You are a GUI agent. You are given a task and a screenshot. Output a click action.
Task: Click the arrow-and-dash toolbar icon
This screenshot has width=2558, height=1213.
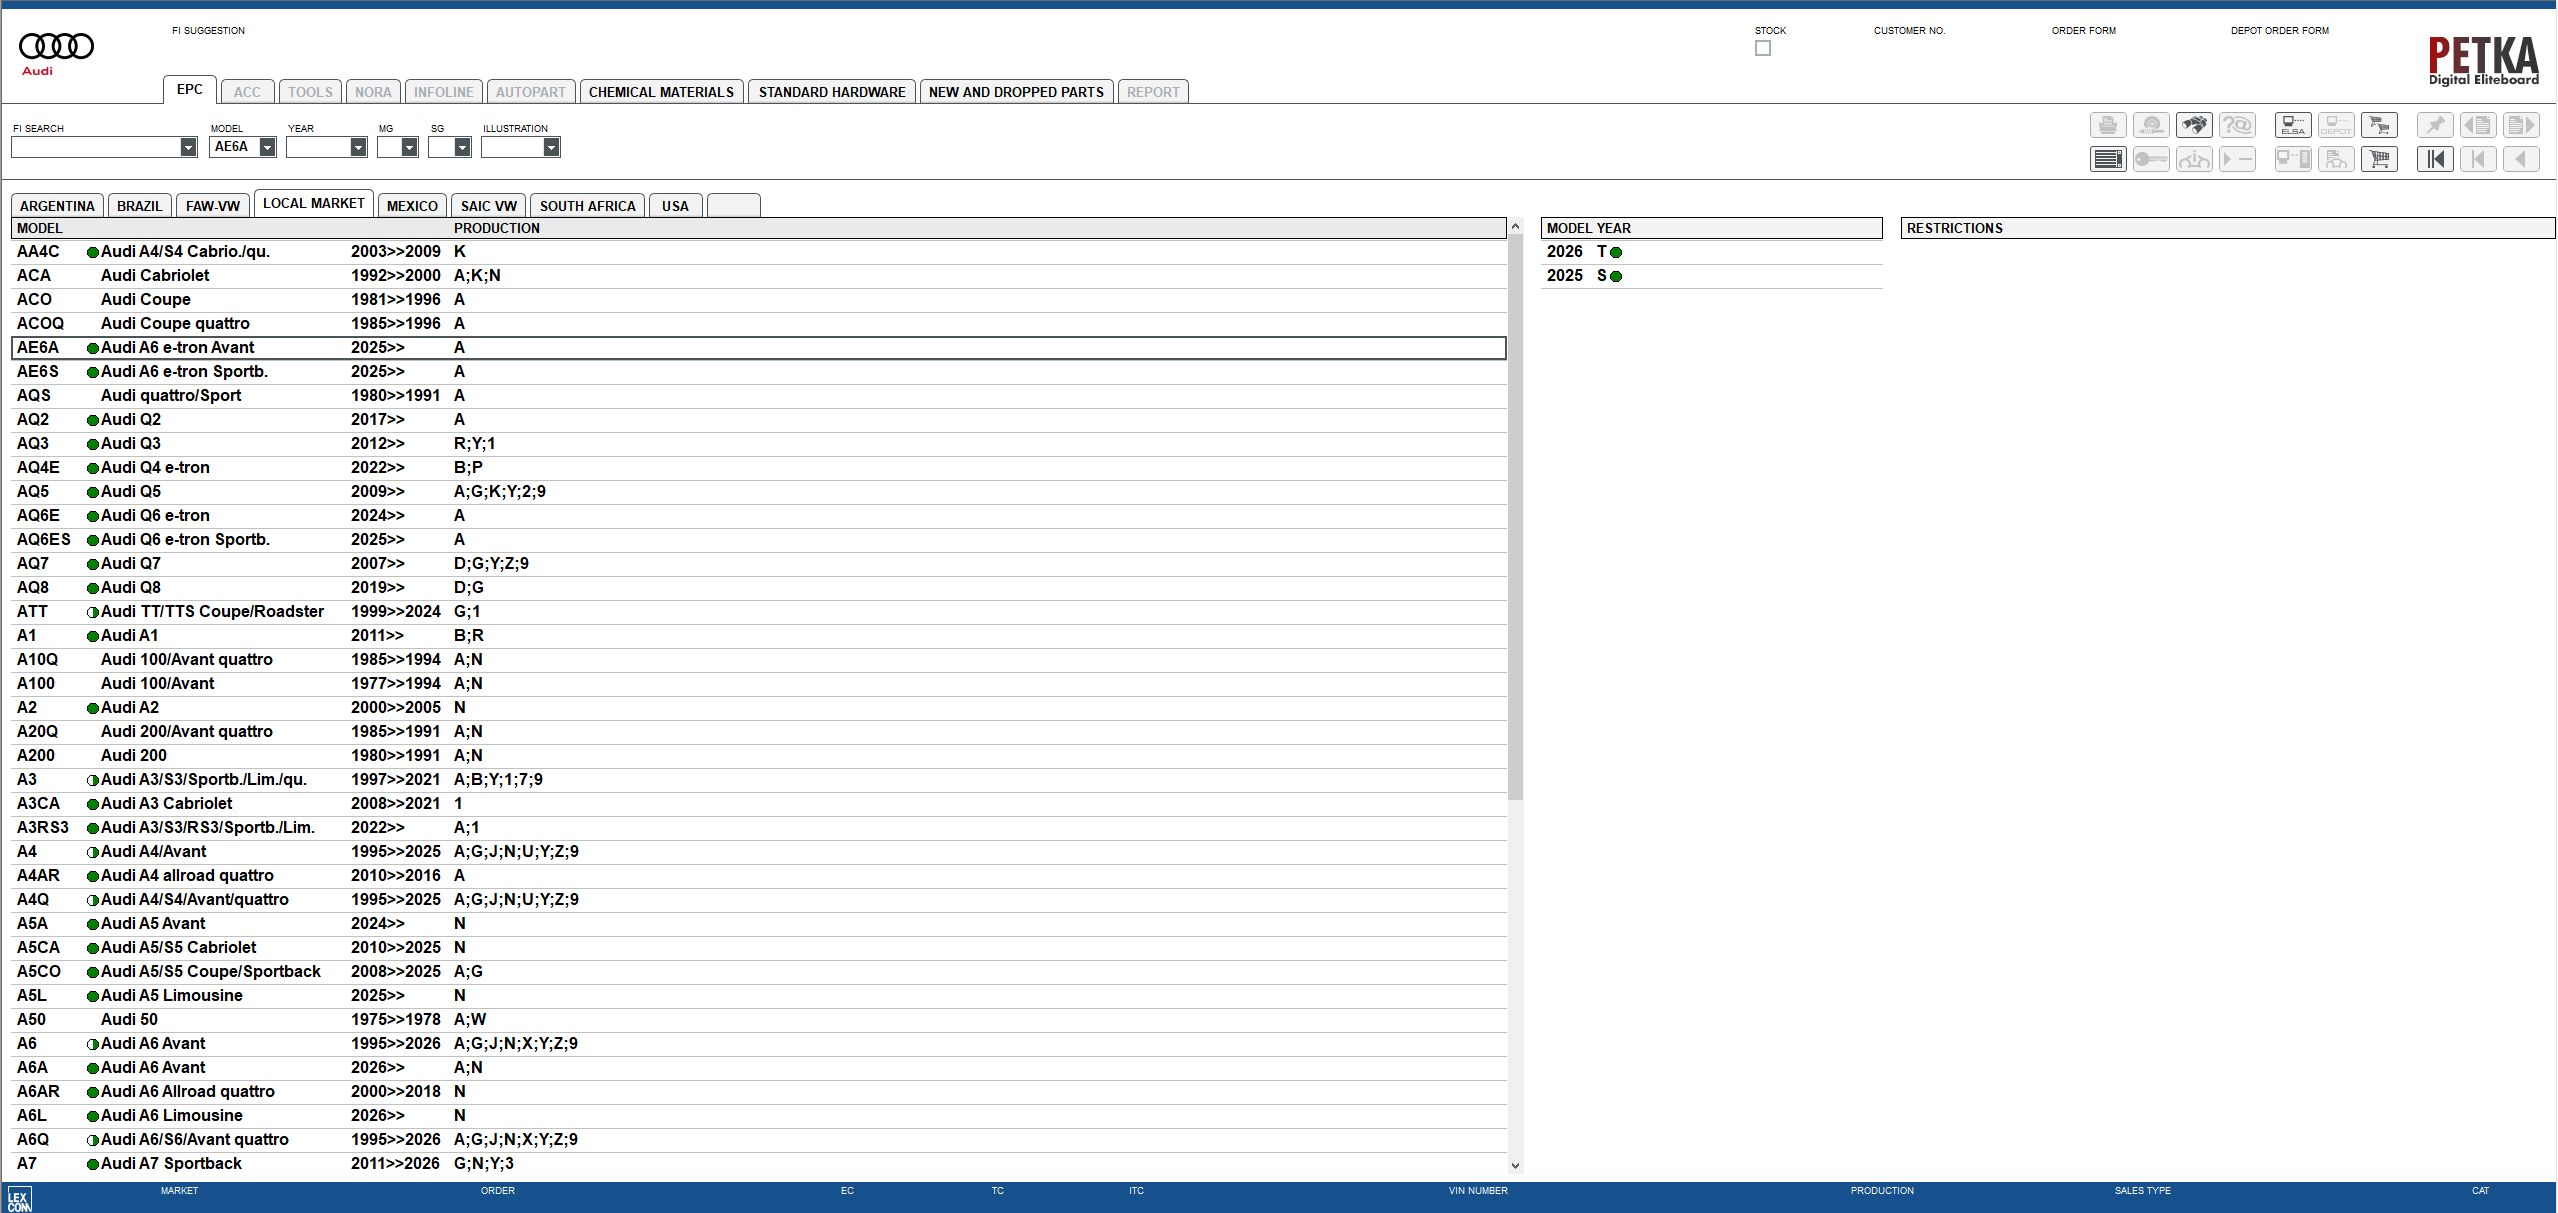pos(2237,159)
